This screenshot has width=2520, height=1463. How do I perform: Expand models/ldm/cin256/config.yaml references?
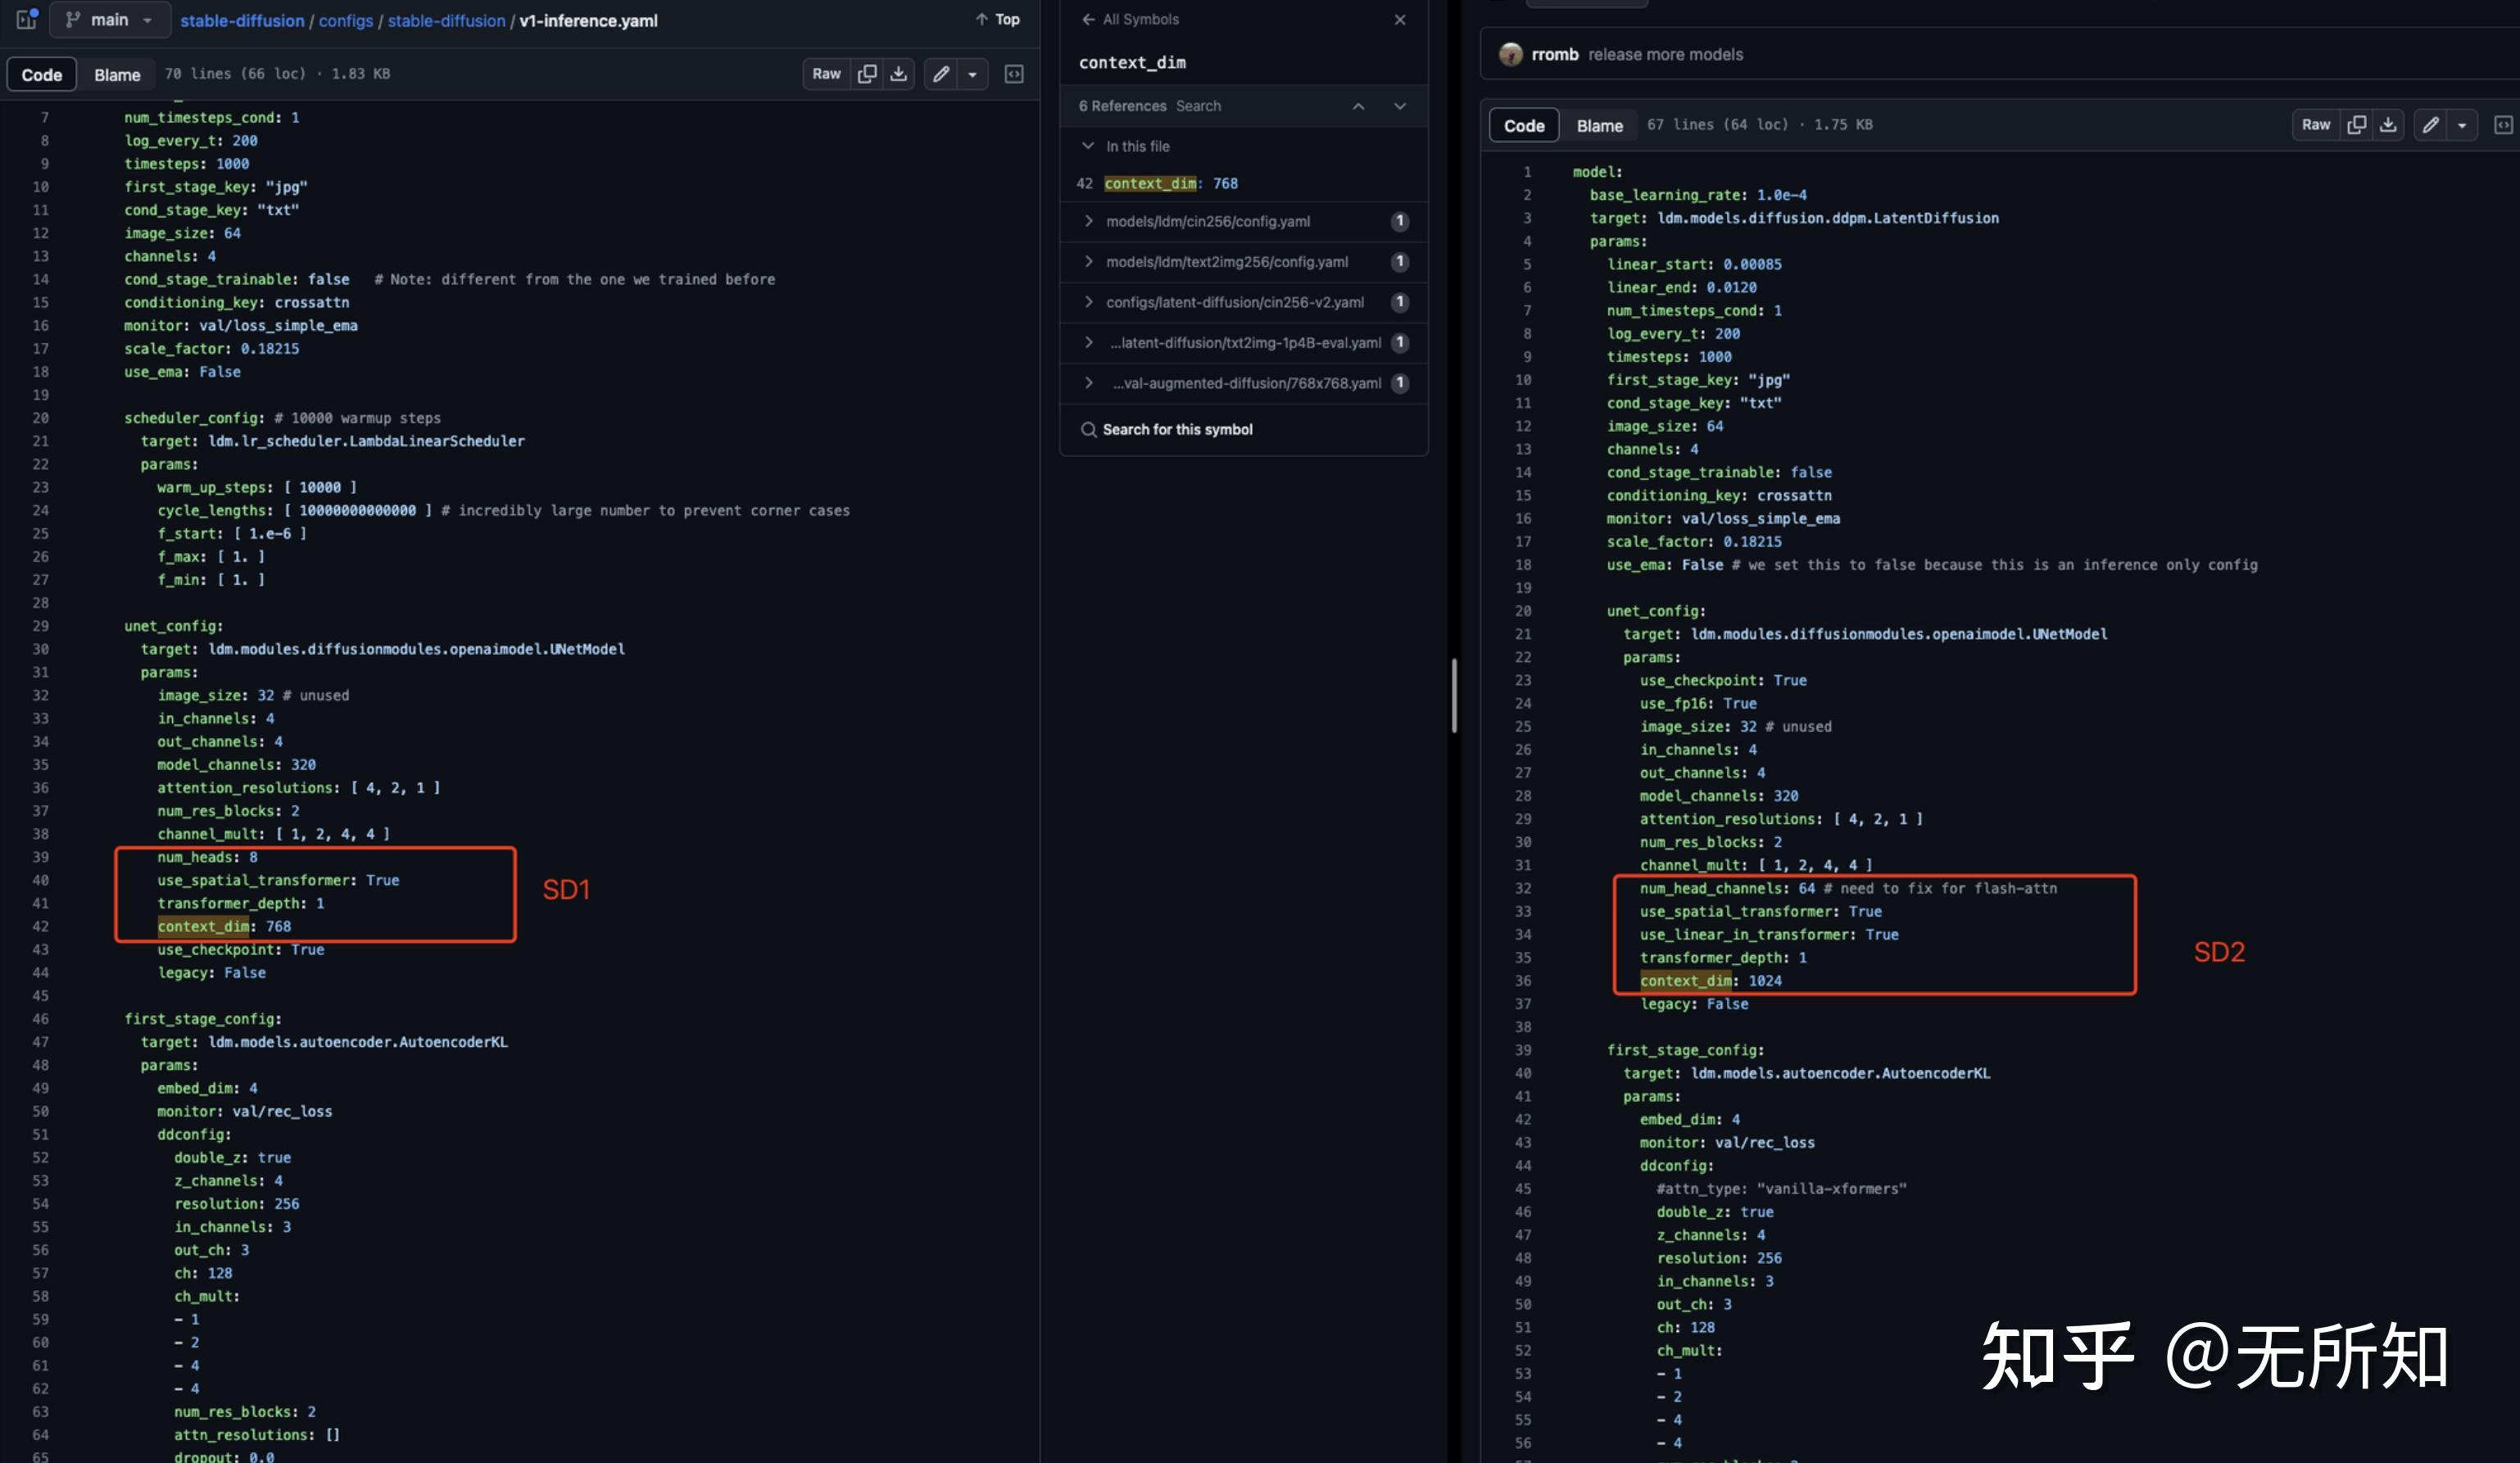click(1088, 221)
